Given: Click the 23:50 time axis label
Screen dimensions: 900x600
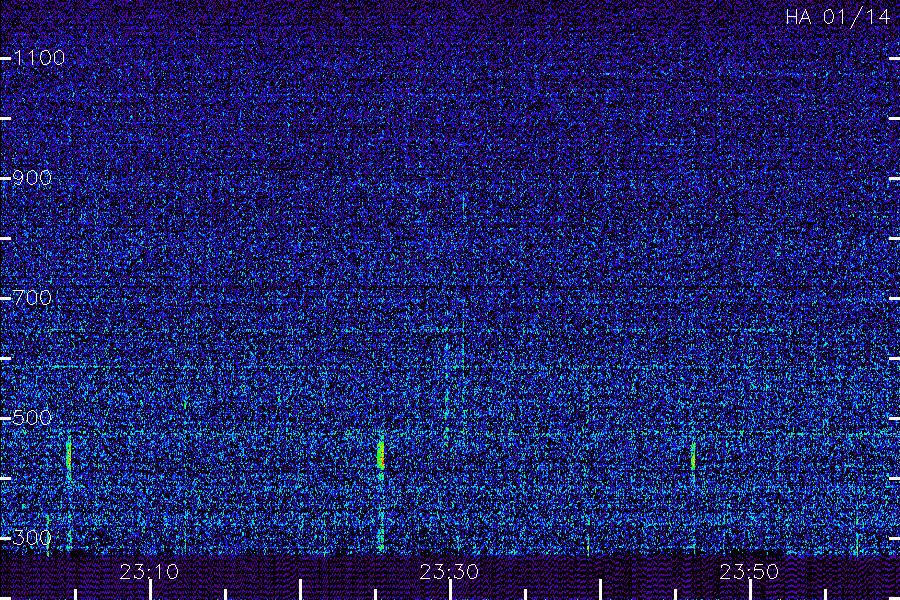Looking at the screenshot, I should coord(749,572).
